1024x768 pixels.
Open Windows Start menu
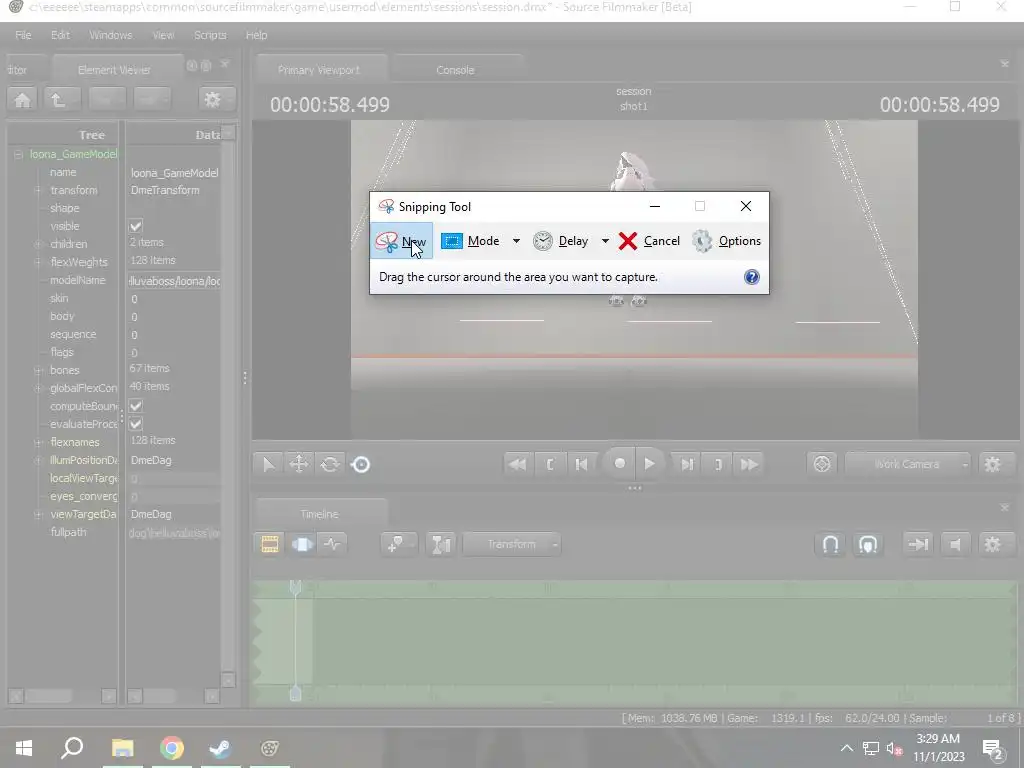click(24, 748)
